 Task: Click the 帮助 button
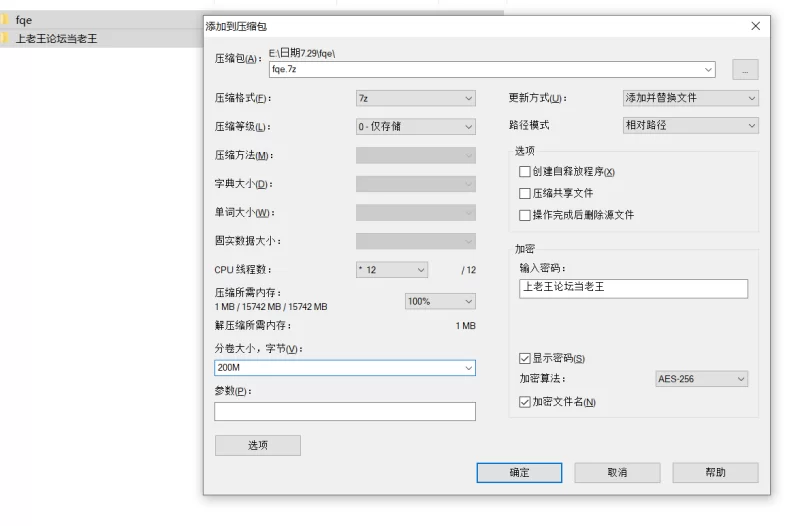(715, 473)
